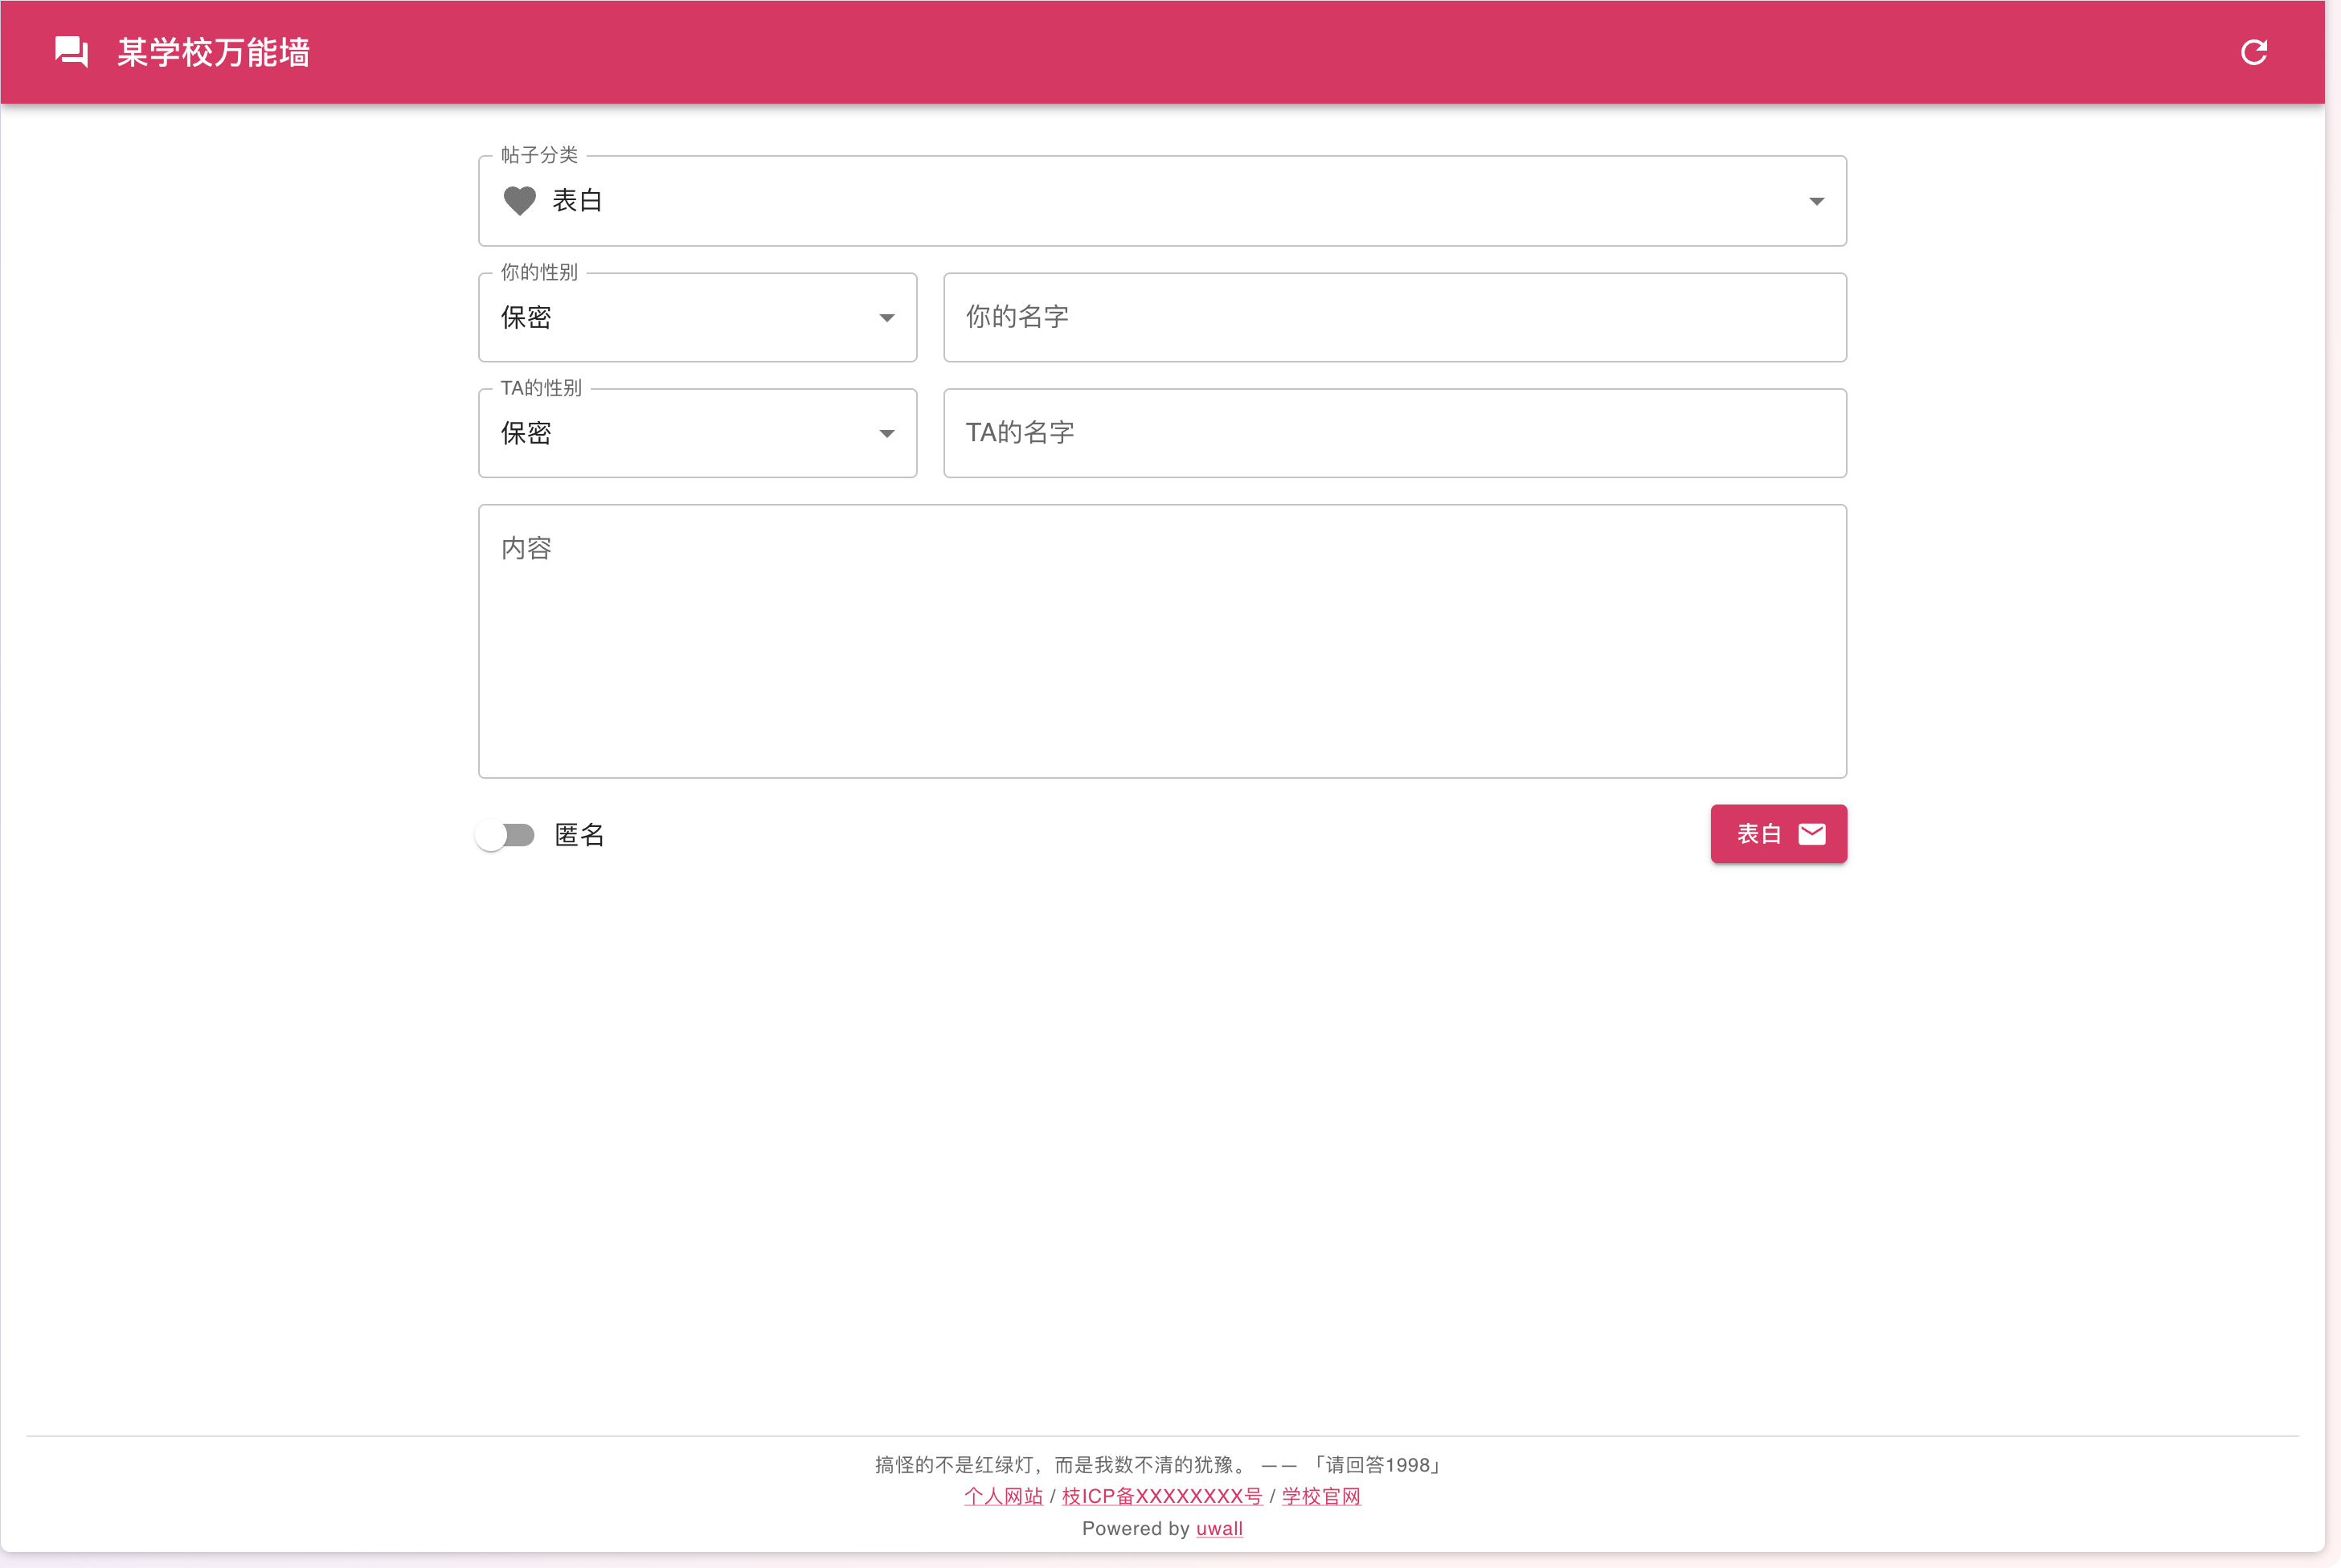Image resolution: width=2341 pixels, height=1568 pixels.
Task: Open the 学校官网 link
Action: 1320,1496
